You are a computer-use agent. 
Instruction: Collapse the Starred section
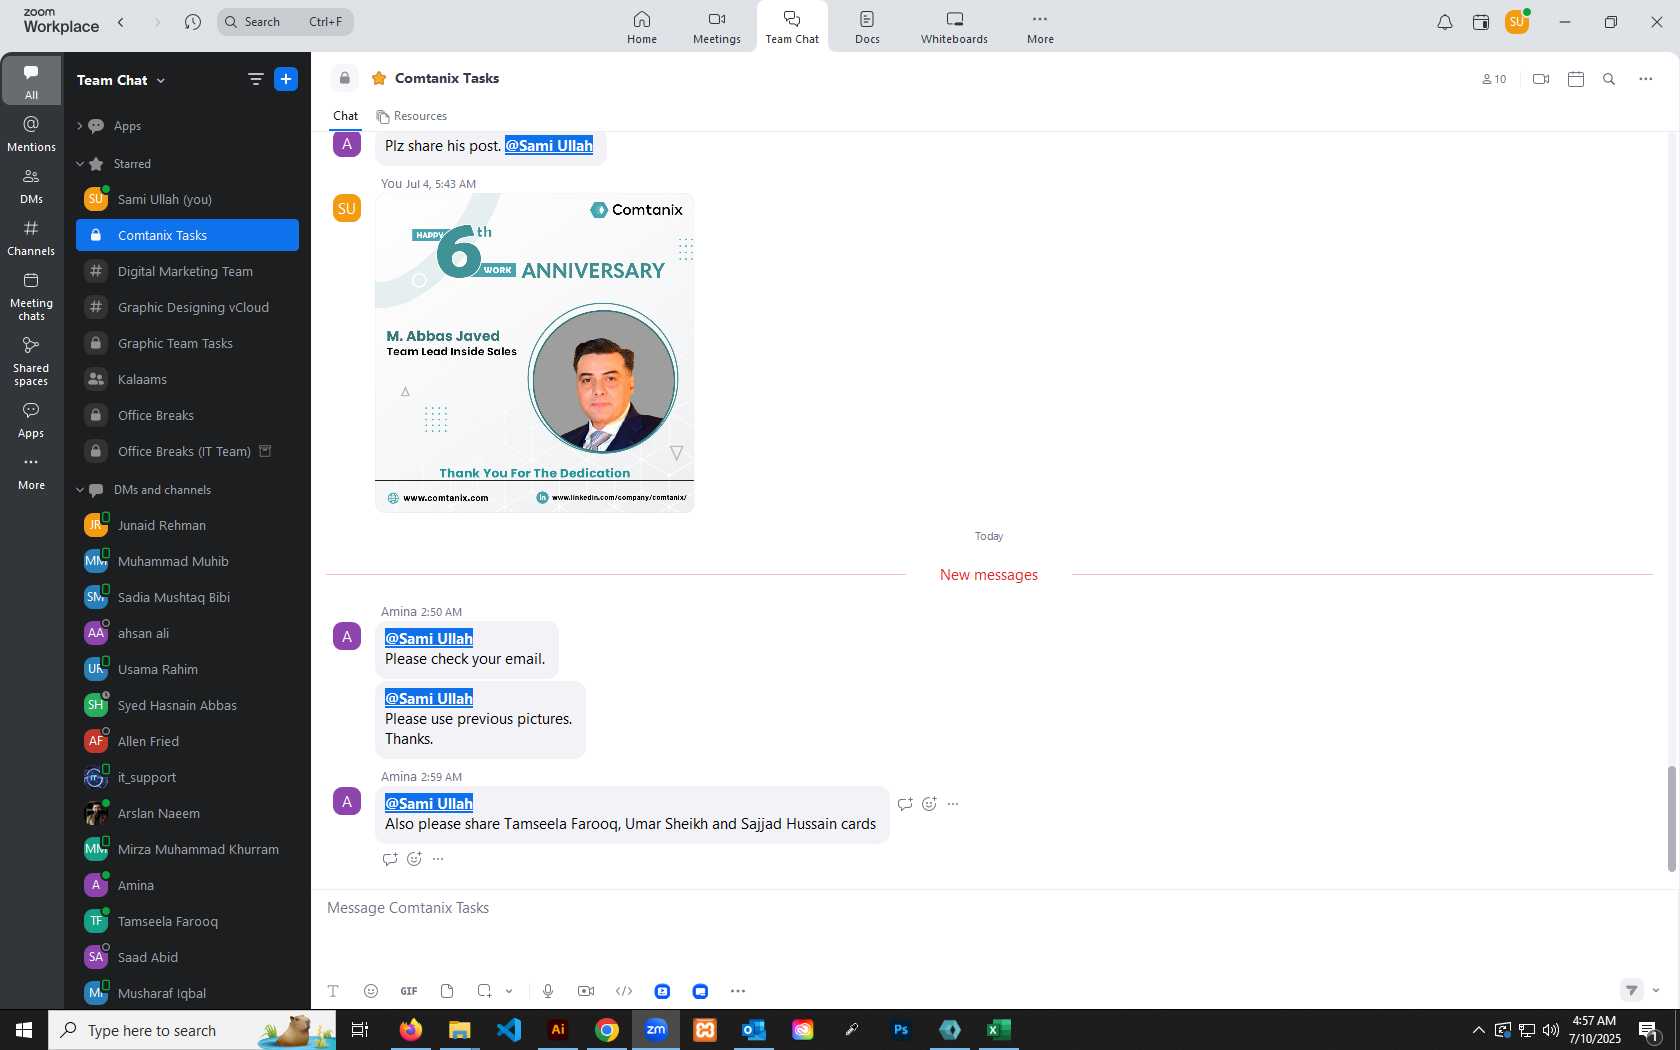tap(80, 164)
